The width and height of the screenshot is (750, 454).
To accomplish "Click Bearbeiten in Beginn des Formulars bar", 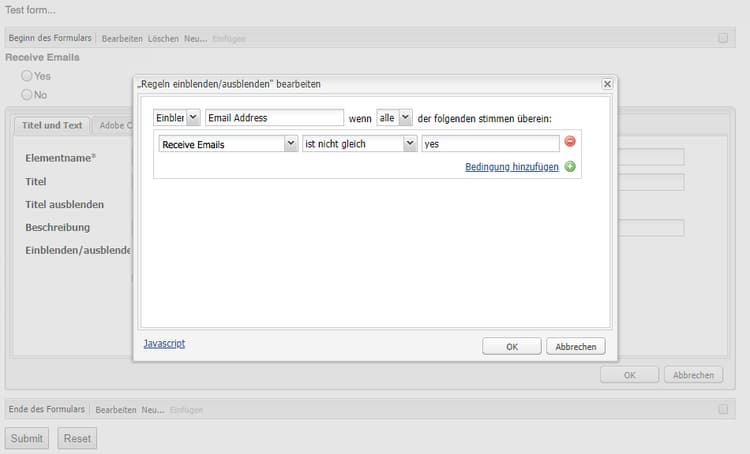I will (x=122, y=39).
